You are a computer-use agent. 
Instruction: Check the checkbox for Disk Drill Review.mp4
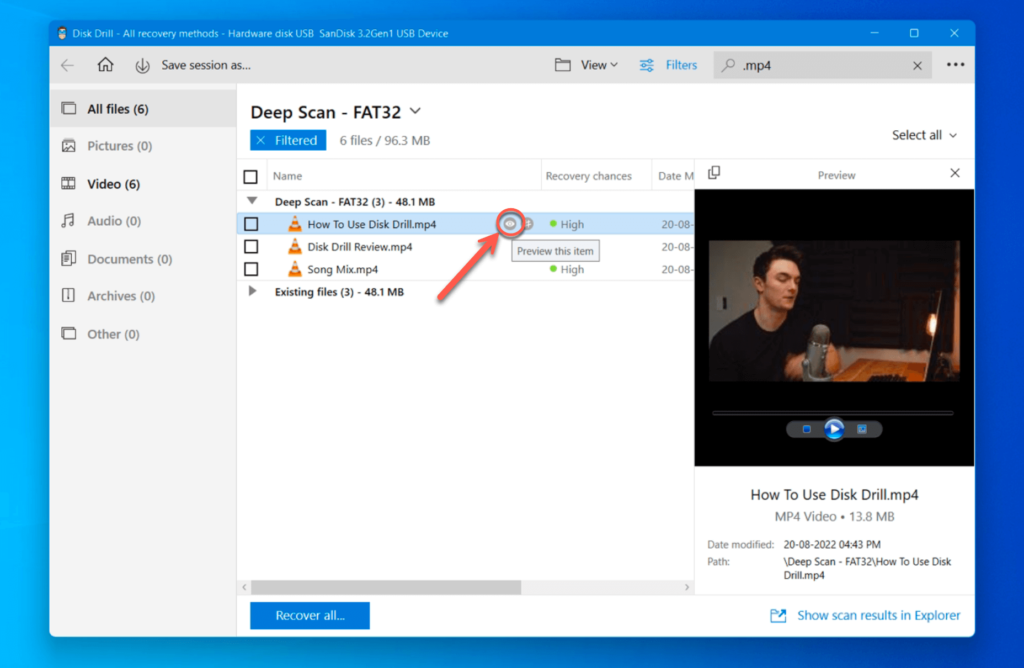click(x=250, y=246)
